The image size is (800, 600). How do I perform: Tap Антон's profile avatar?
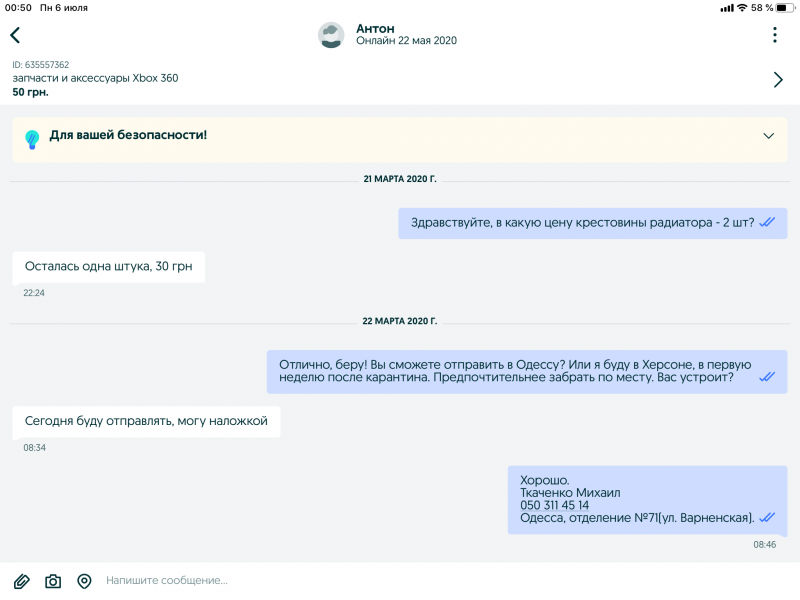331,35
